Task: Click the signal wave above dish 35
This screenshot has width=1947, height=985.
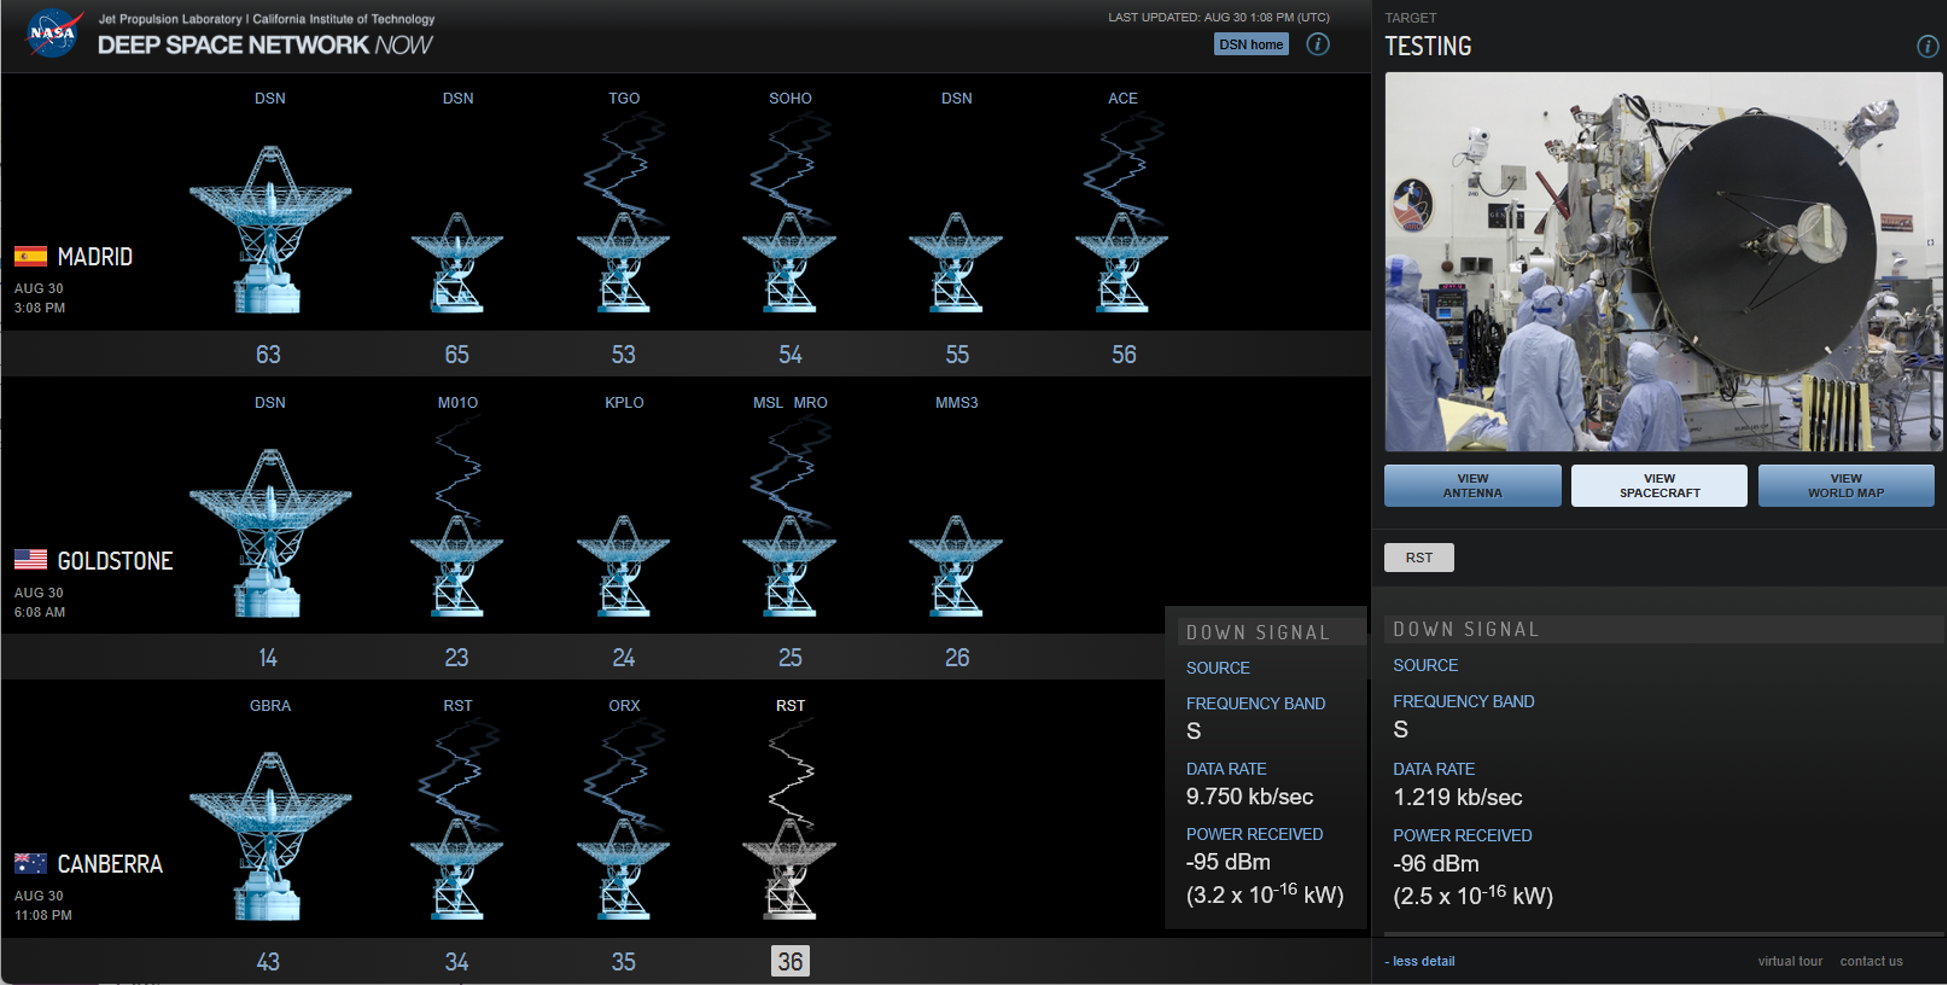Action: tap(624, 773)
